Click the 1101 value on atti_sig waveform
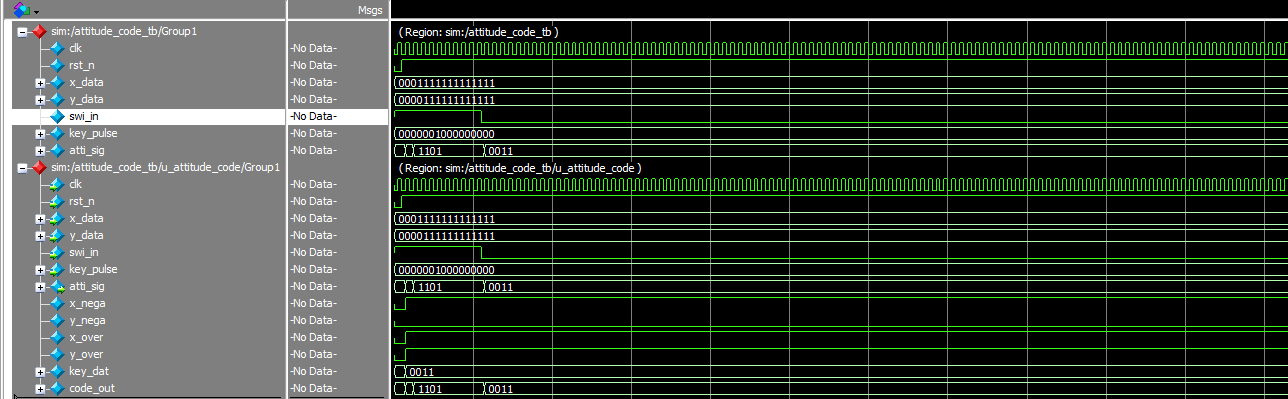1288x399 pixels. tap(429, 150)
